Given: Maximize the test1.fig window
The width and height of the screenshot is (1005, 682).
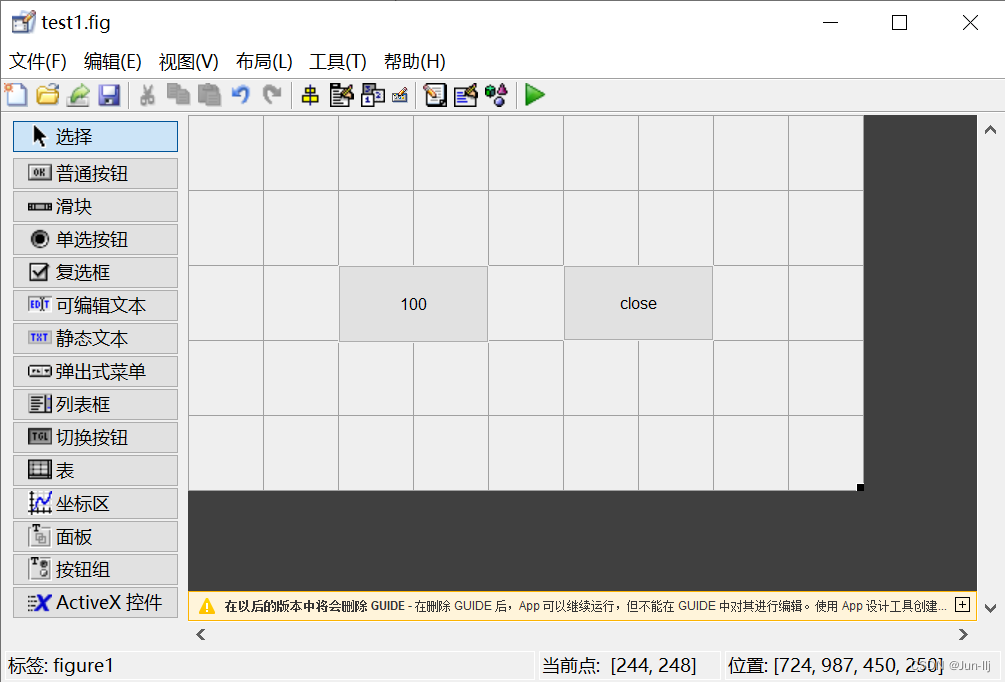Looking at the screenshot, I should [899, 22].
